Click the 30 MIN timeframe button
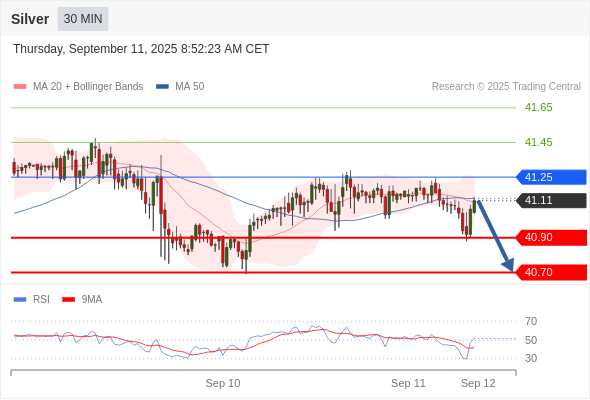The width and height of the screenshot is (590, 400). [83, 19]
